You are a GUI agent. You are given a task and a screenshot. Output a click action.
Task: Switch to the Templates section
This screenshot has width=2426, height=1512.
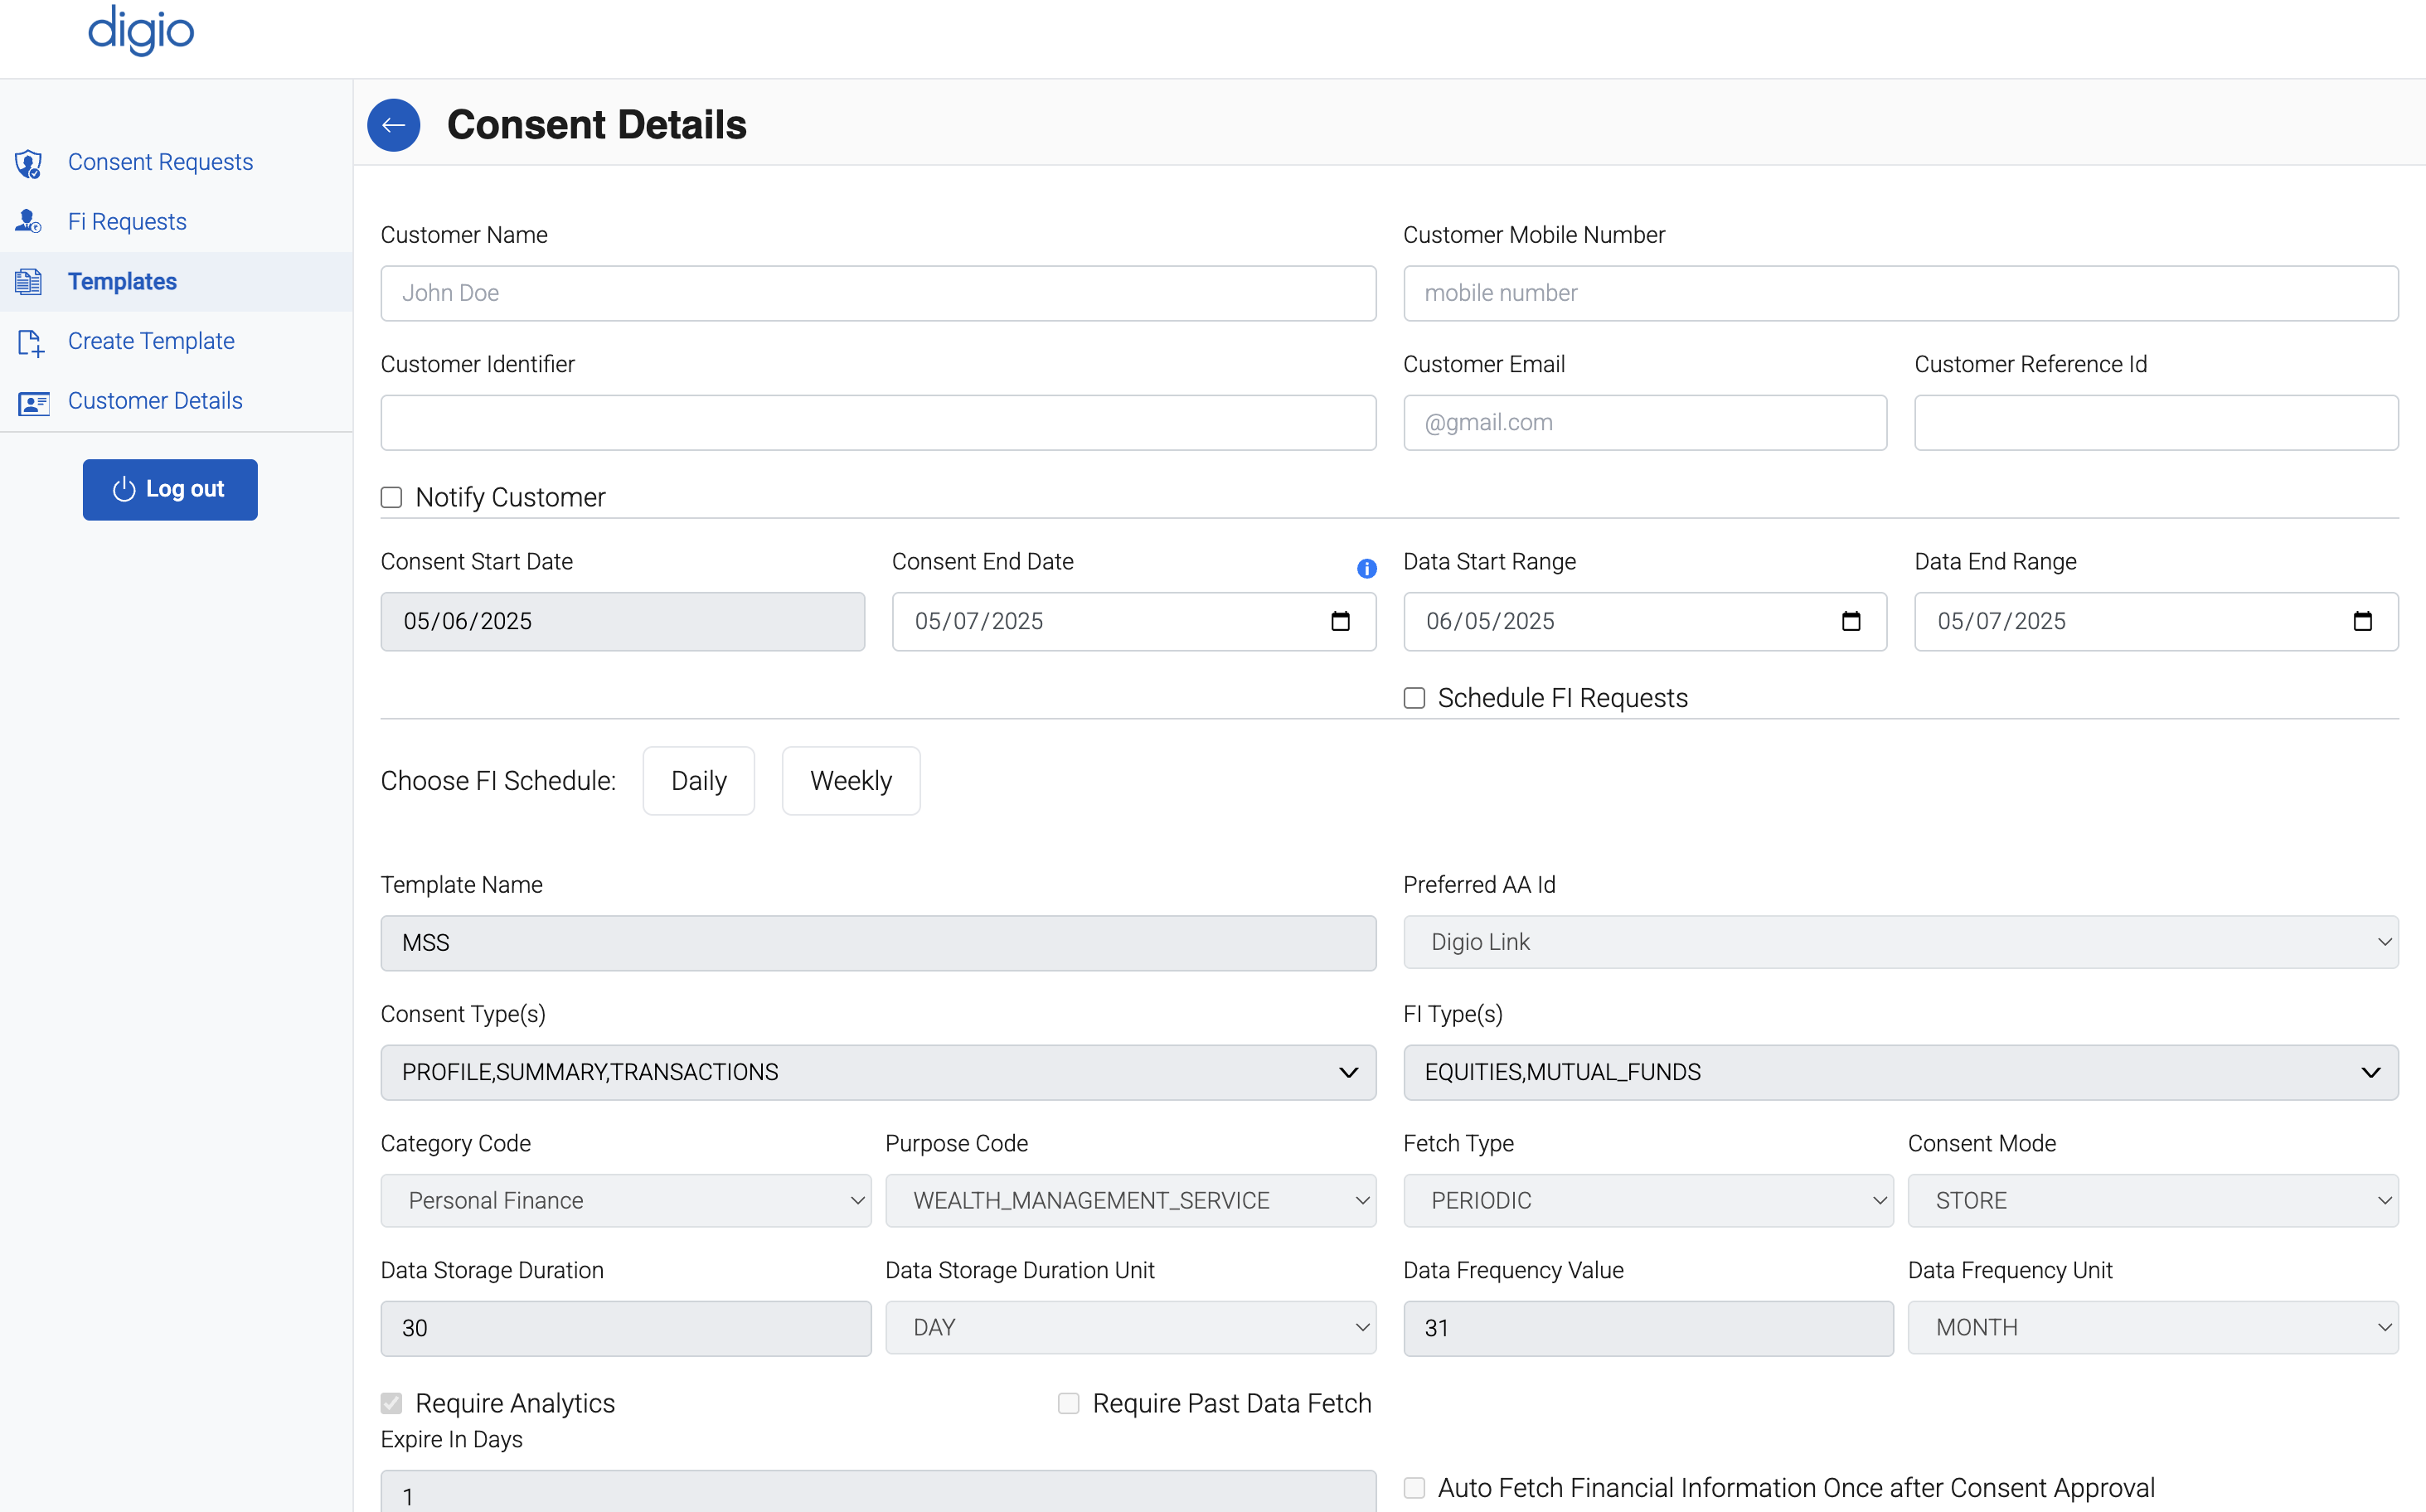pos(121,281)
